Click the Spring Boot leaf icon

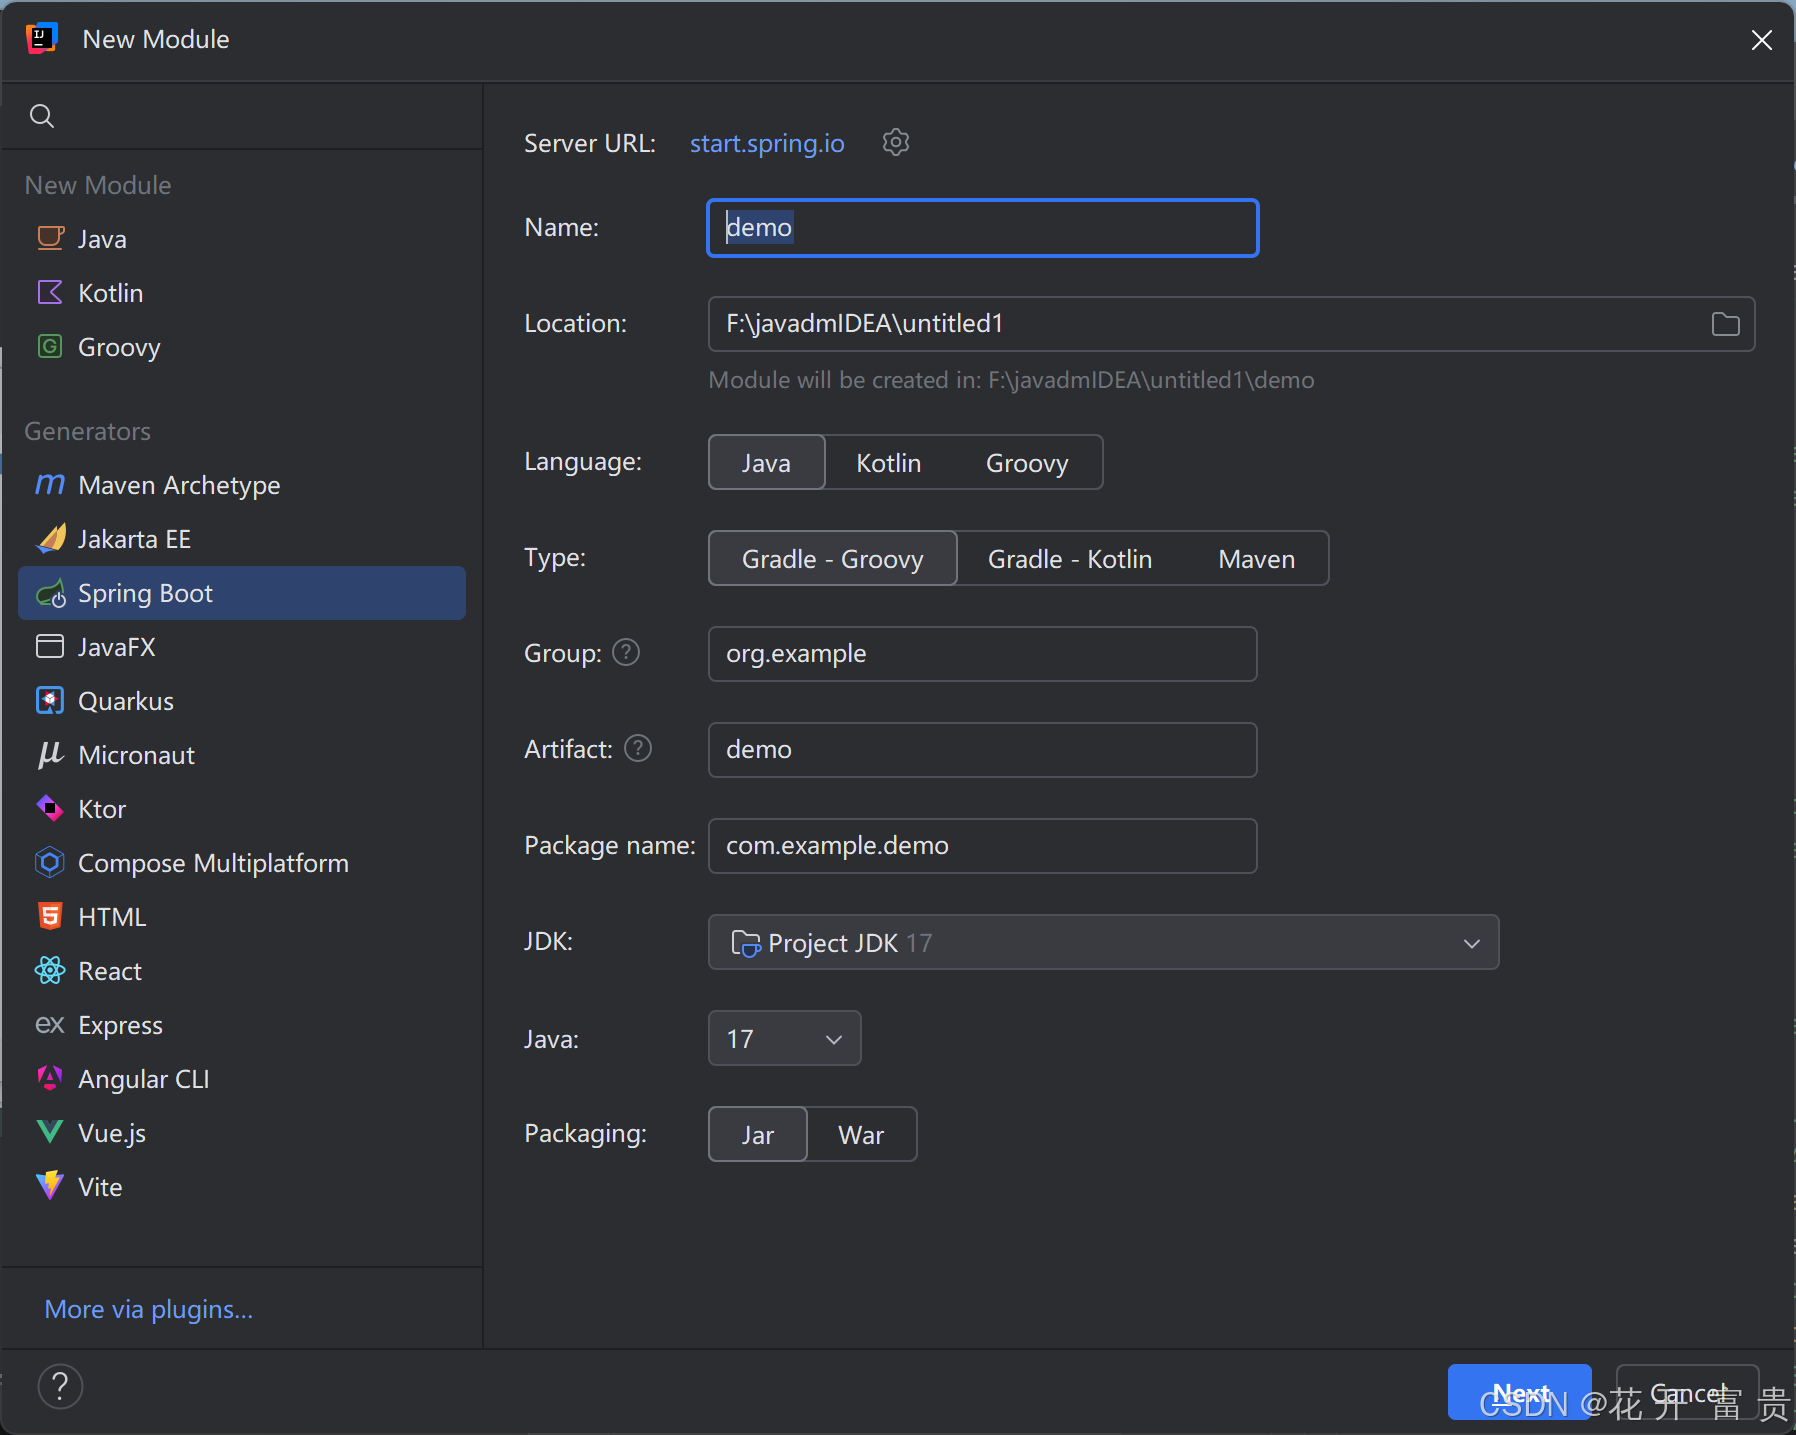pos(50,593)
